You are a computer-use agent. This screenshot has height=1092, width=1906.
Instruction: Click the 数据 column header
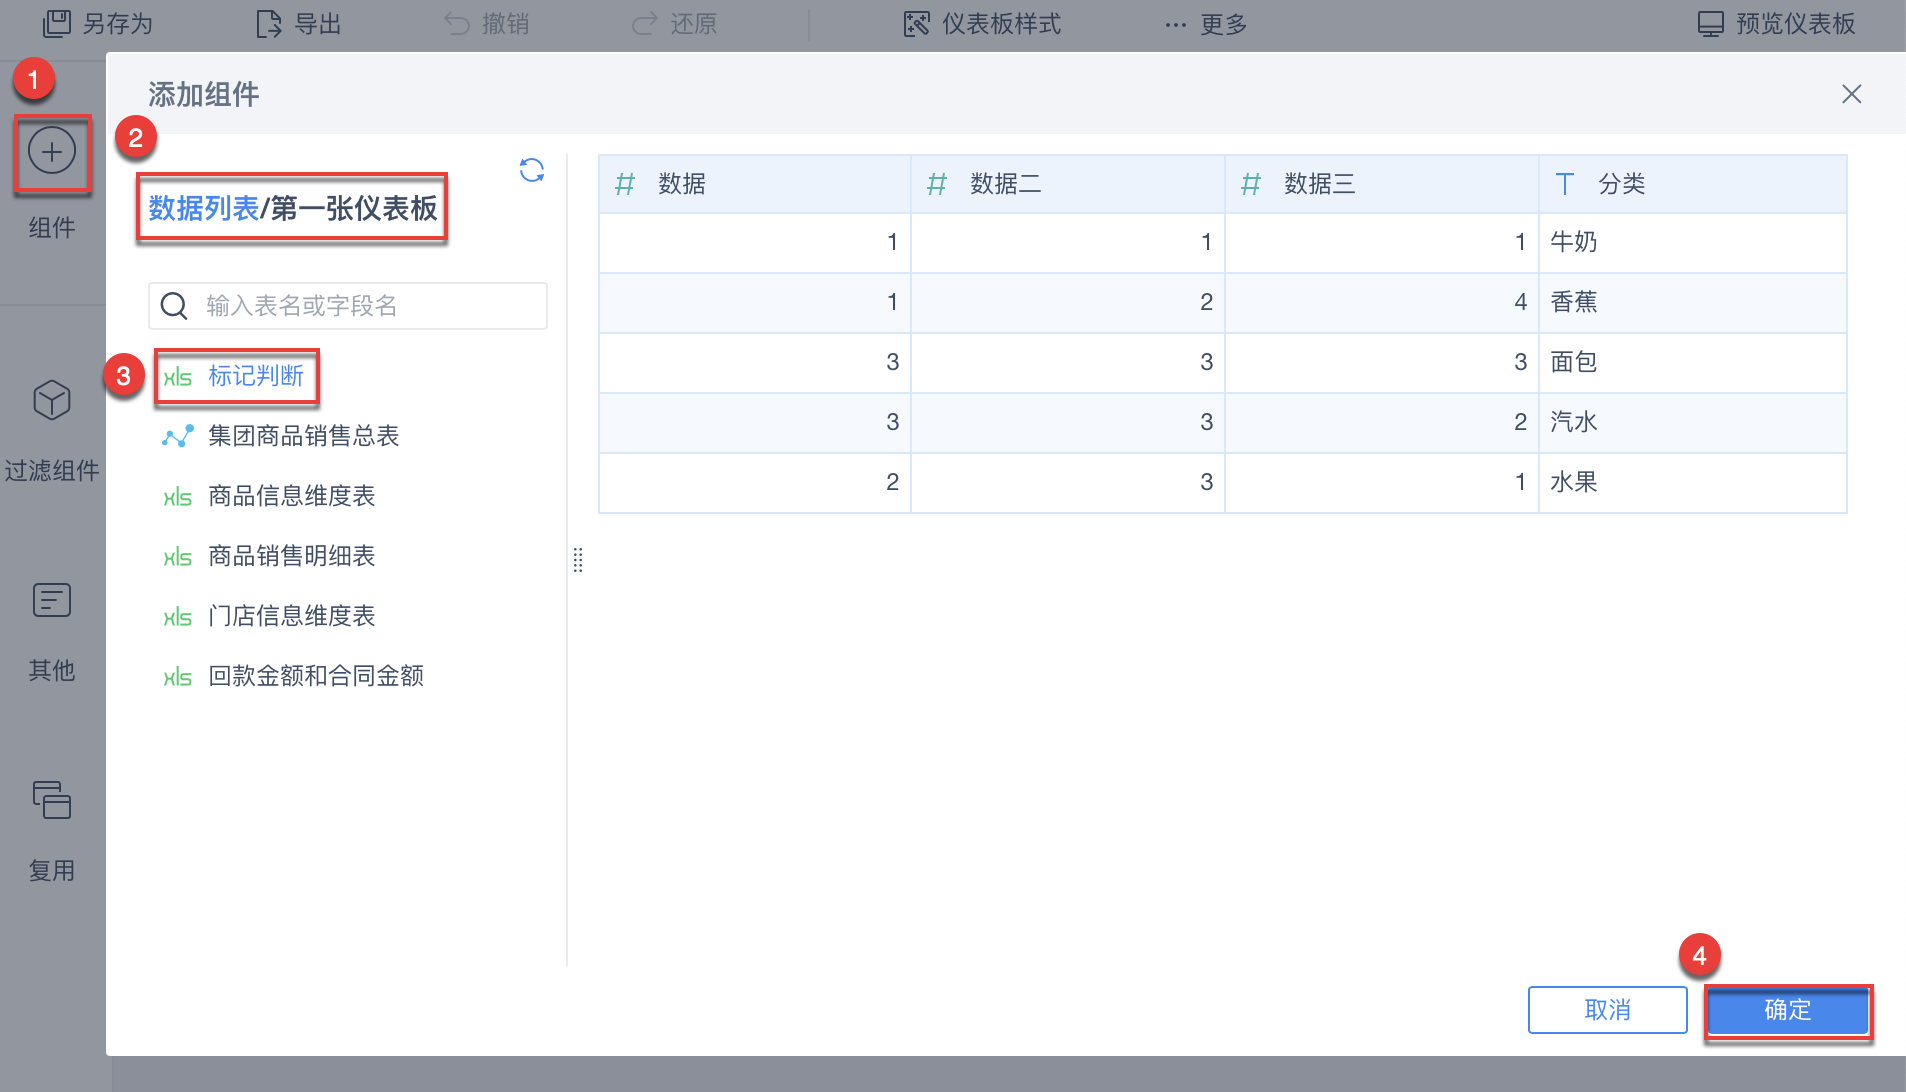[x=755, y=184]
